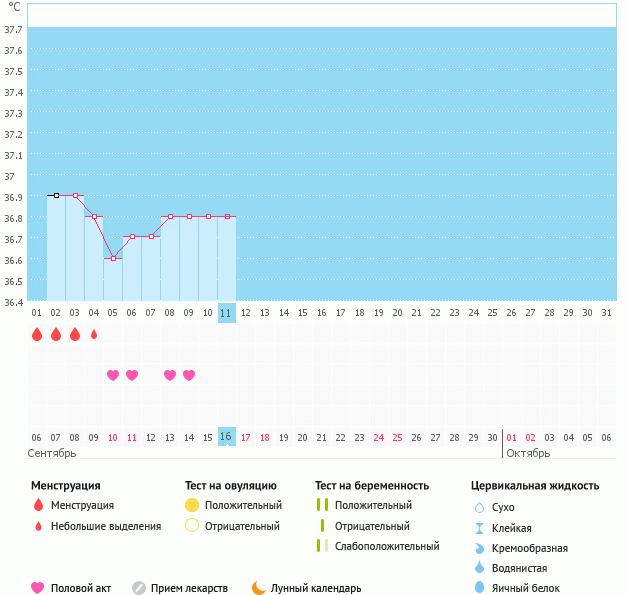This screenshot has height=595, width=626.
Task: Click the Лунный календарь moon icon
Action: pos(259,588)
